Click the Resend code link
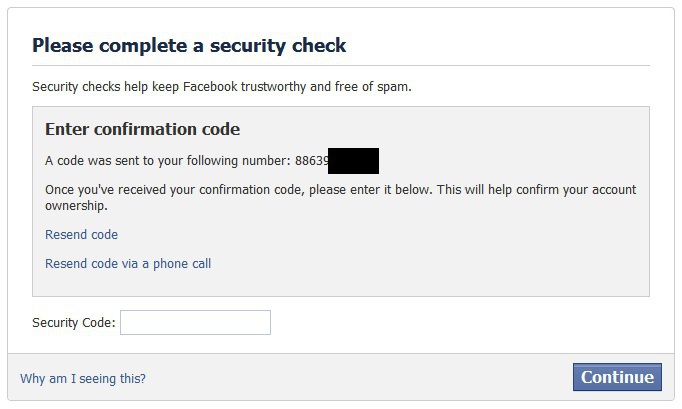 pos(81,235)
